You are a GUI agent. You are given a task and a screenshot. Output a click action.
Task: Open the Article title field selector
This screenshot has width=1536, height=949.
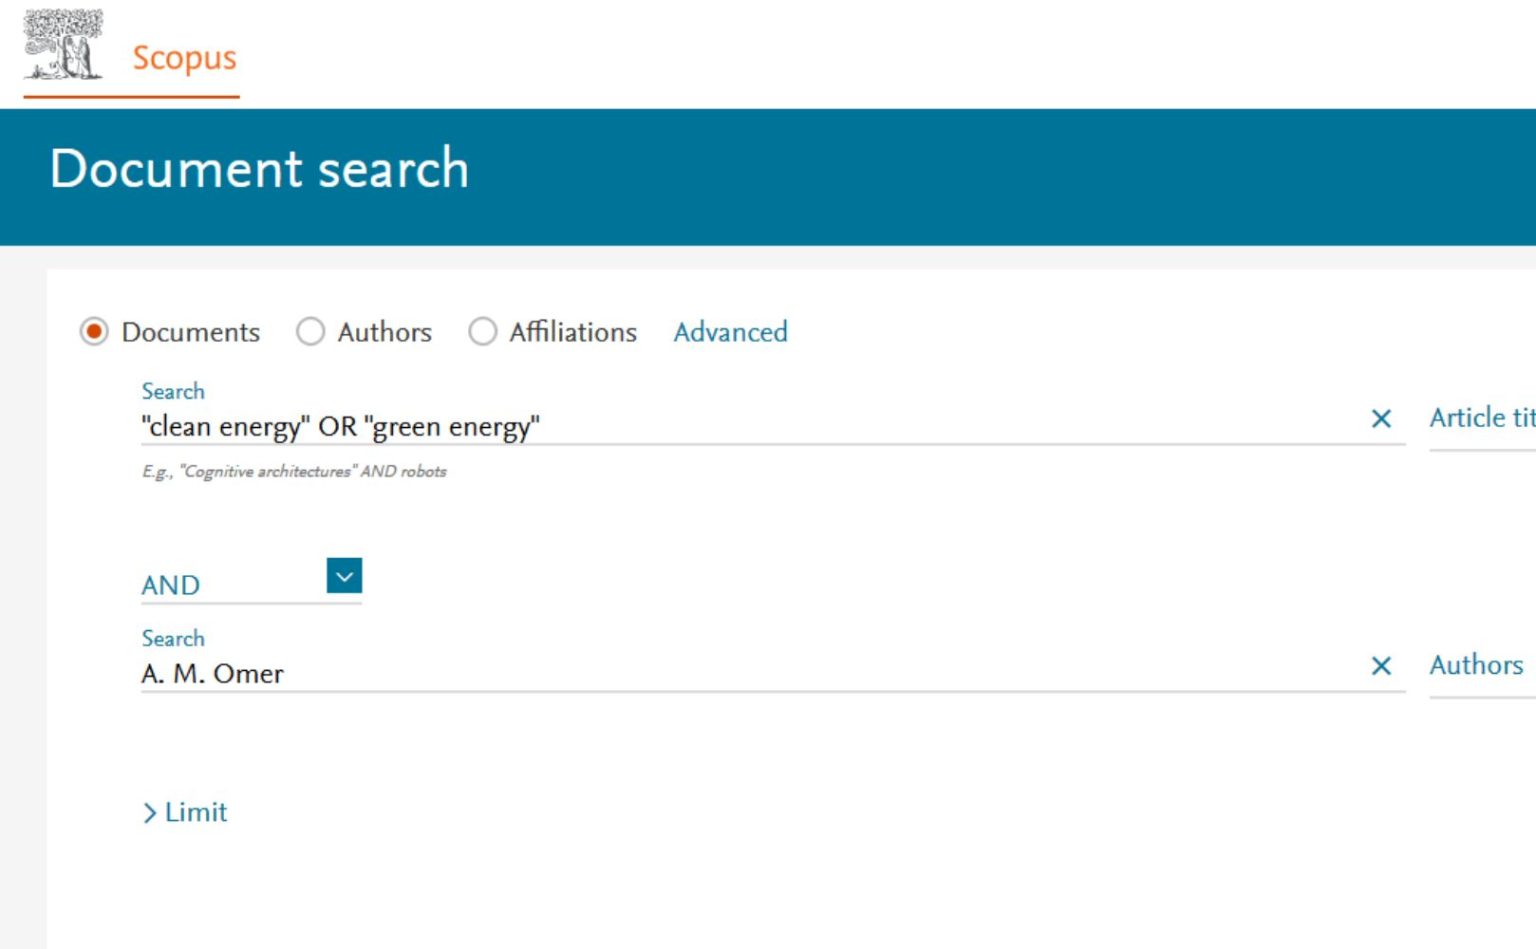coord(1481,418)
